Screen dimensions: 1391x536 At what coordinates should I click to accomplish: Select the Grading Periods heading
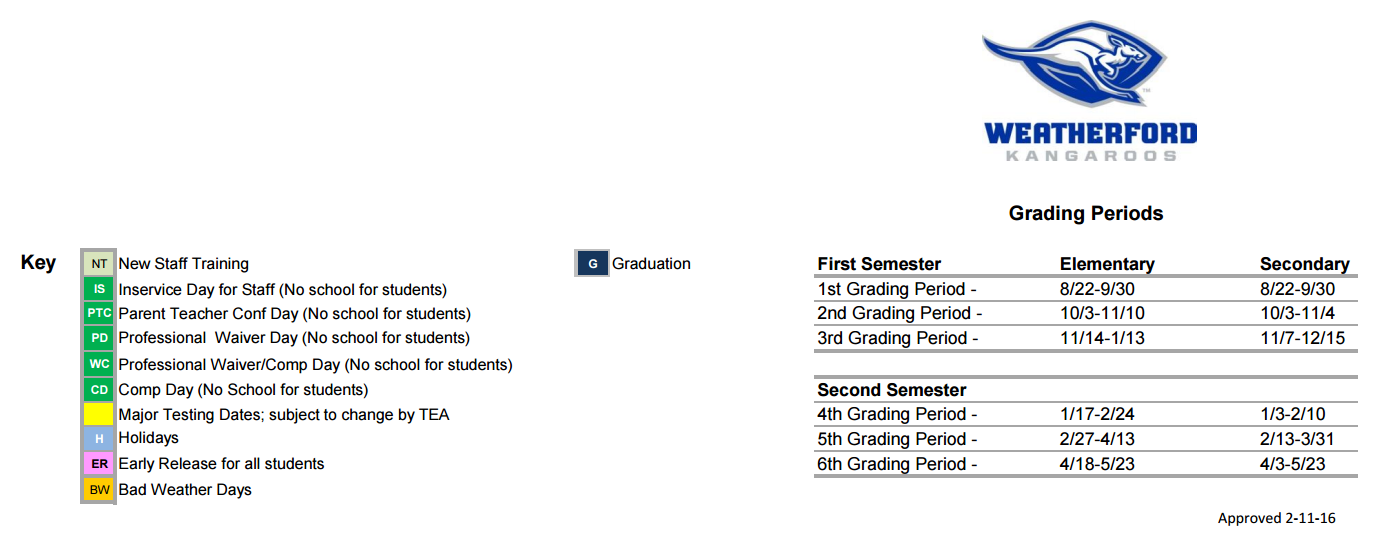point(1086,213)
